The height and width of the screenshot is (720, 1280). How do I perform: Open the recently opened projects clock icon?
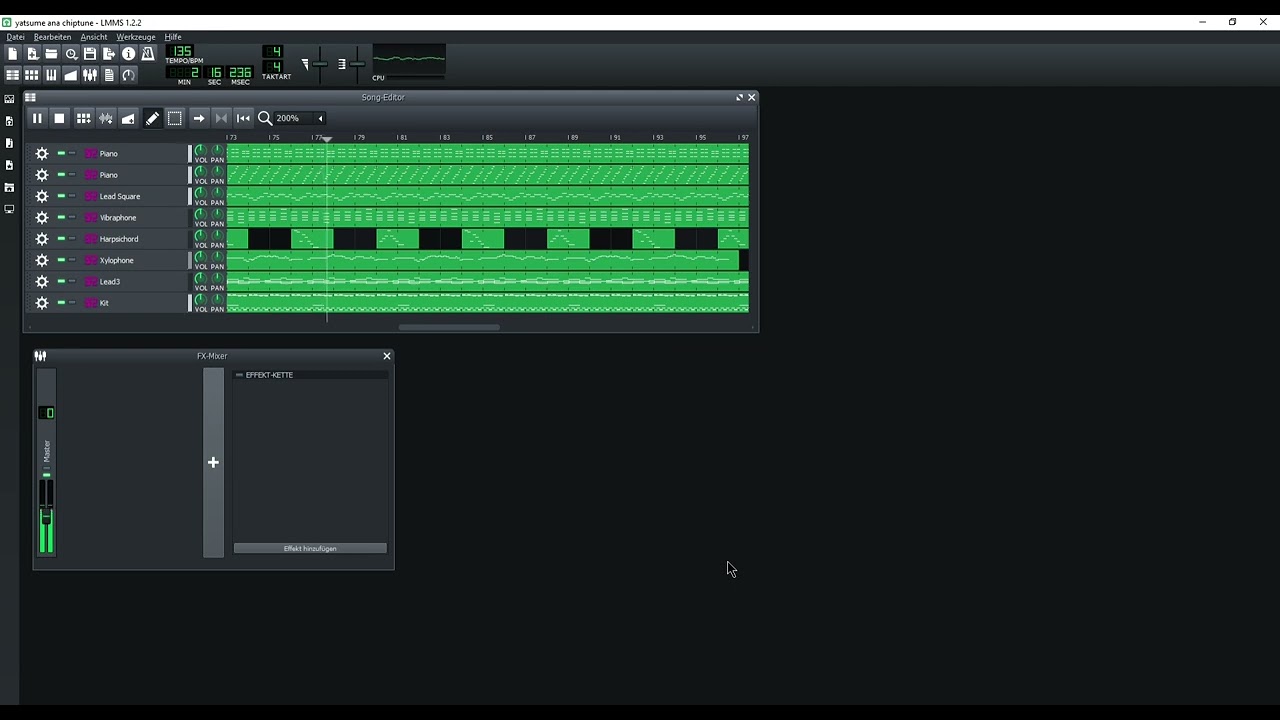(71, 54)
